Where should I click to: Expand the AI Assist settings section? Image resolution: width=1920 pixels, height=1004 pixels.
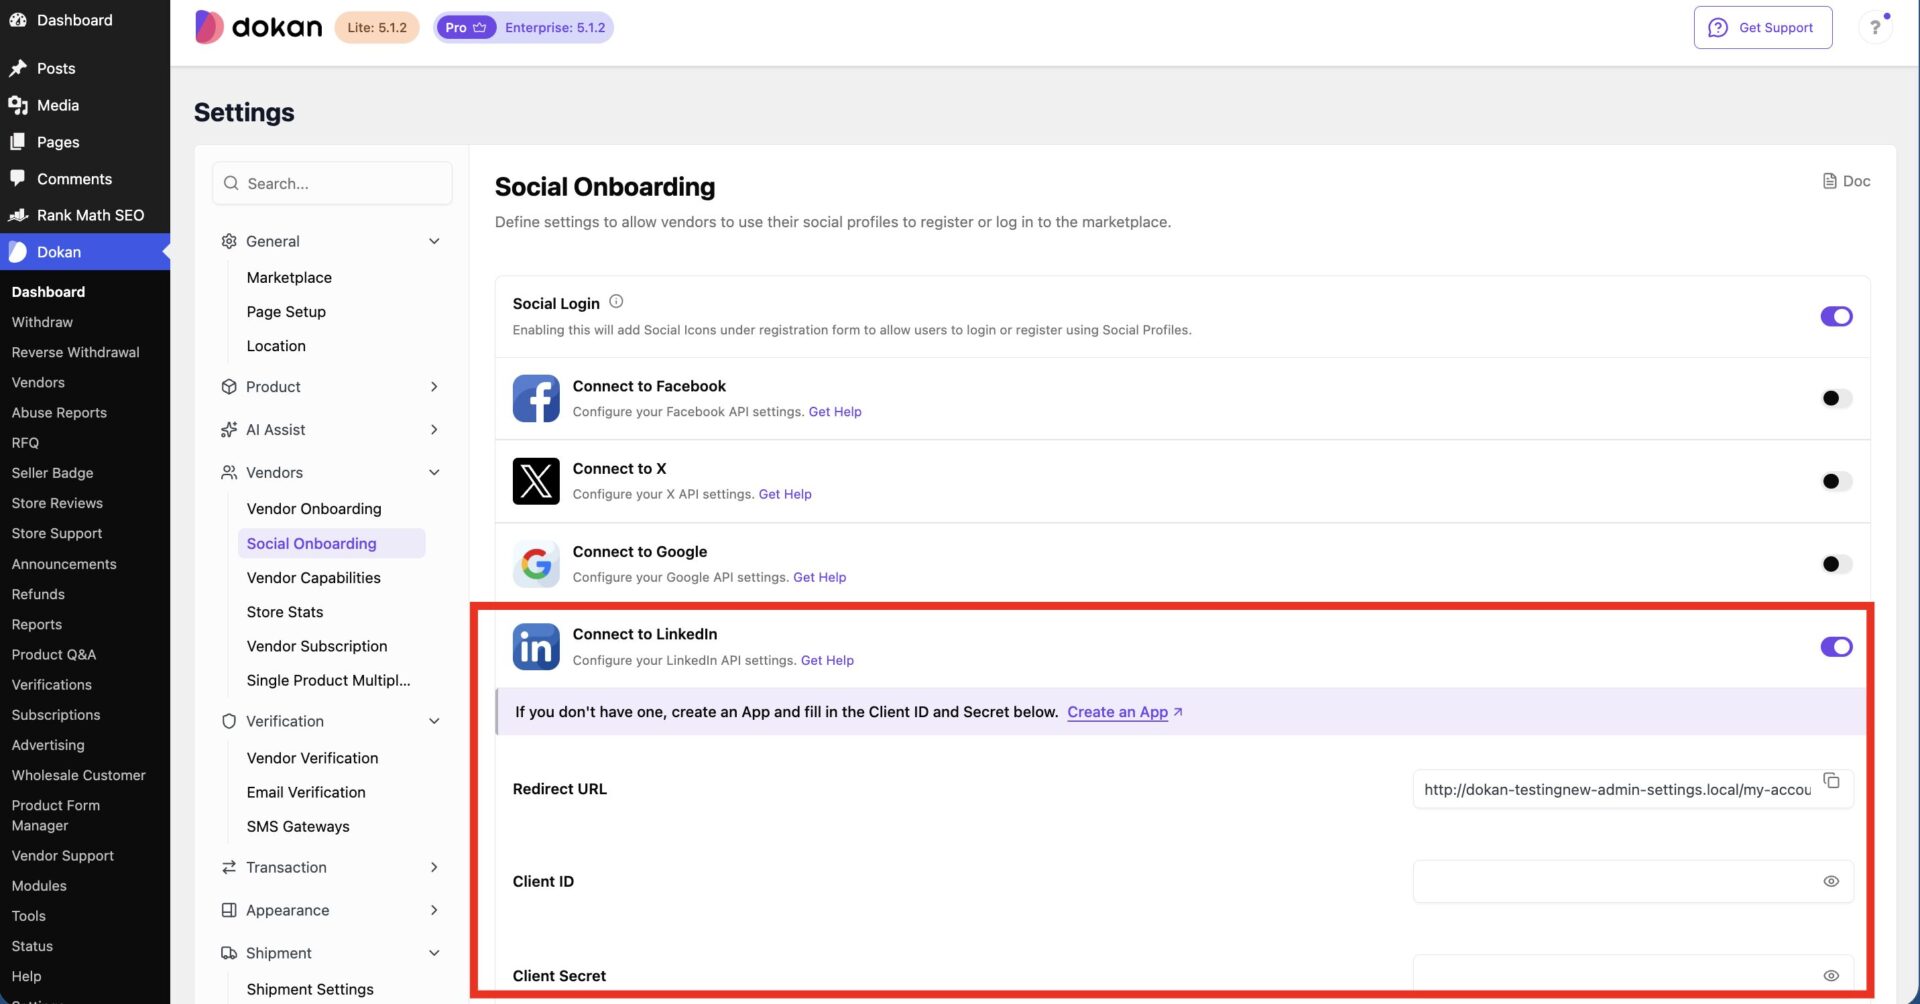pos(332,430)
